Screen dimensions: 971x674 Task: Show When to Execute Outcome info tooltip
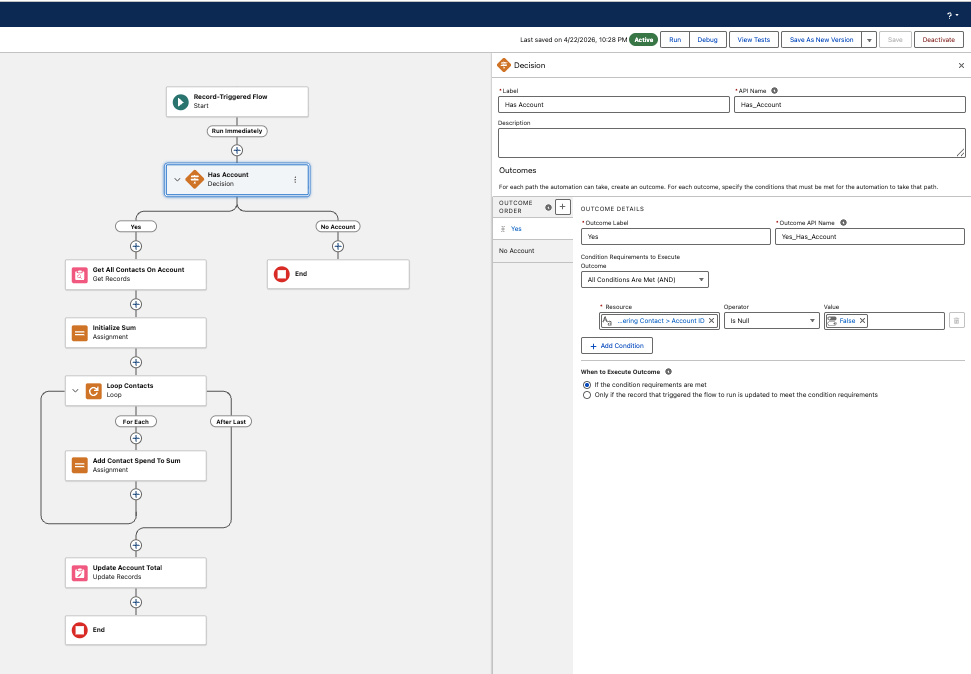pos(668,372)
